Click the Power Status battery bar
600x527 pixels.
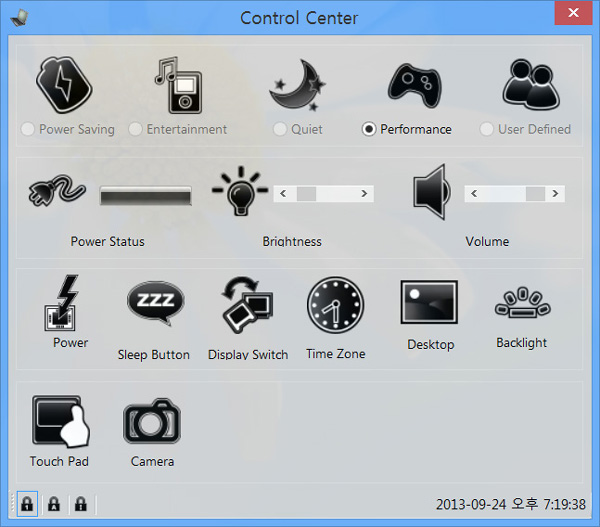point(146,196)
